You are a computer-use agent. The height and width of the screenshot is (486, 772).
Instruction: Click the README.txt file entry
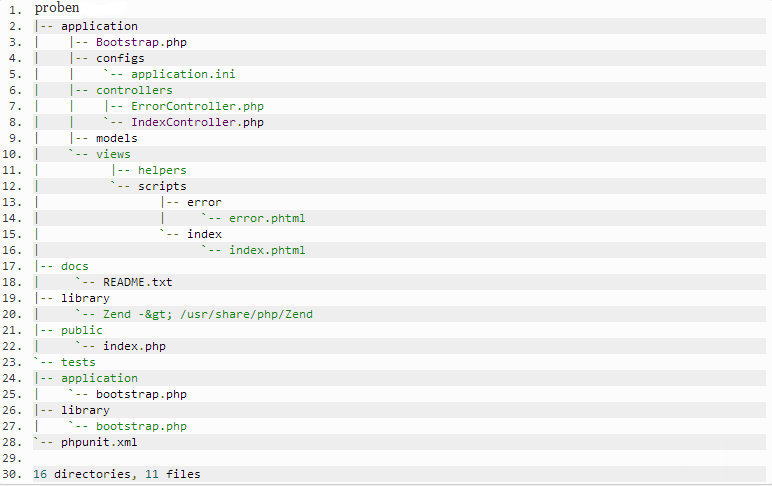coord(137,282)
